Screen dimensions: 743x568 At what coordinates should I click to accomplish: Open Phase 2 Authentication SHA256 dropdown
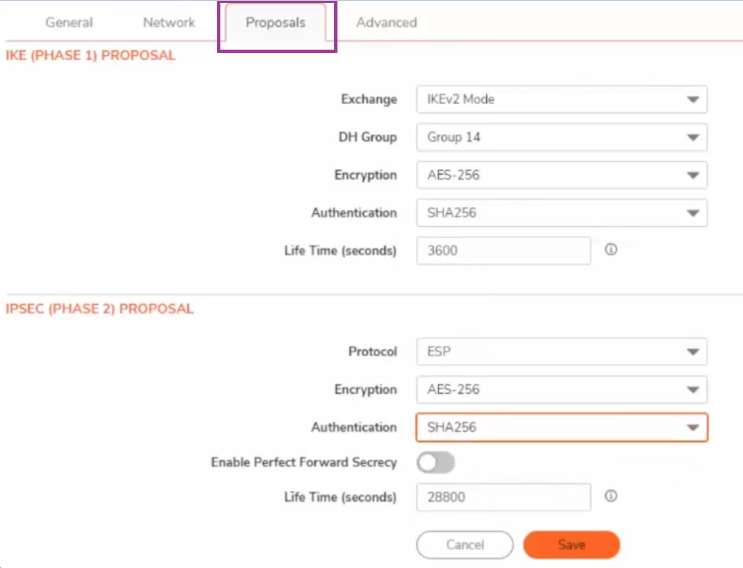click(x=562, y=427)
